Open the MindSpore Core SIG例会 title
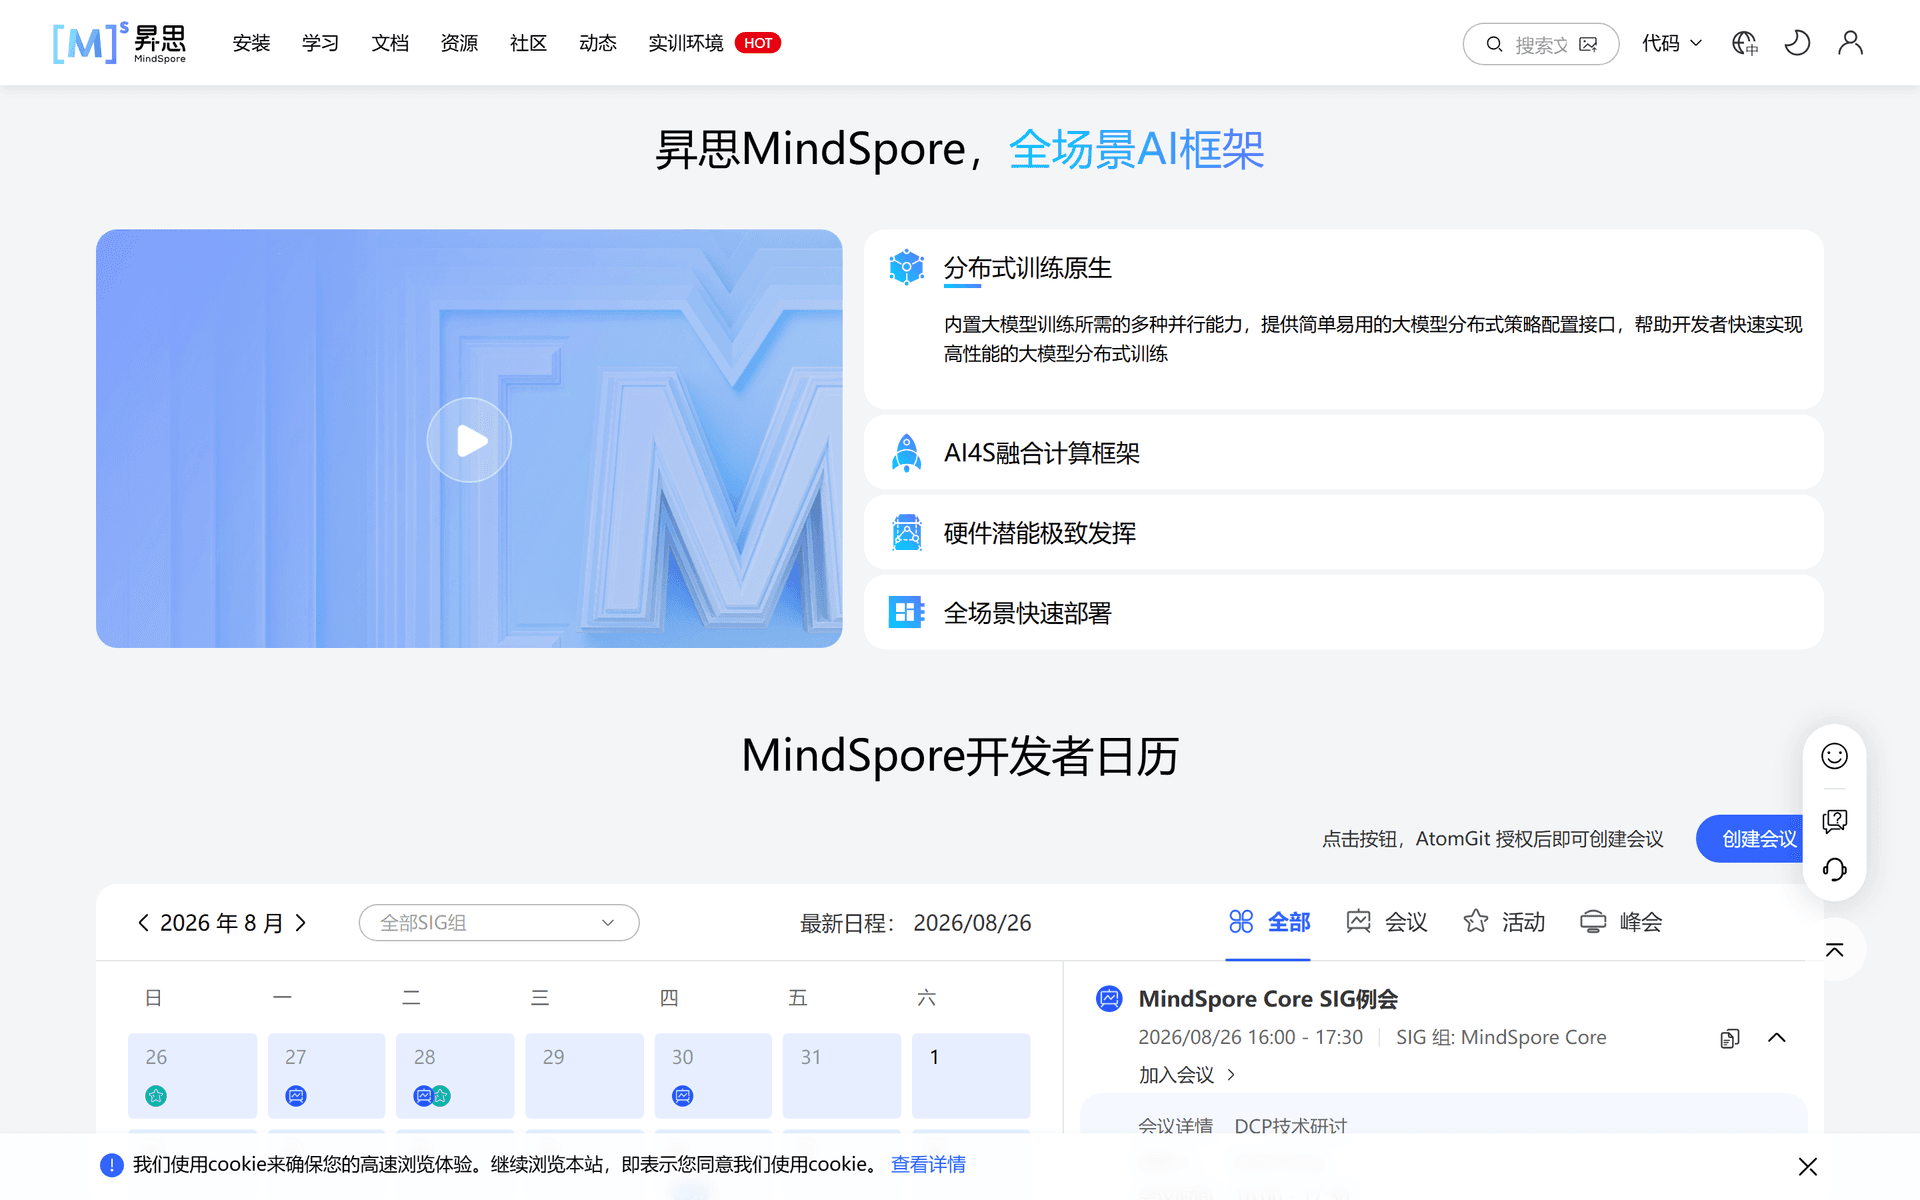 click(x=1268, y=998)
